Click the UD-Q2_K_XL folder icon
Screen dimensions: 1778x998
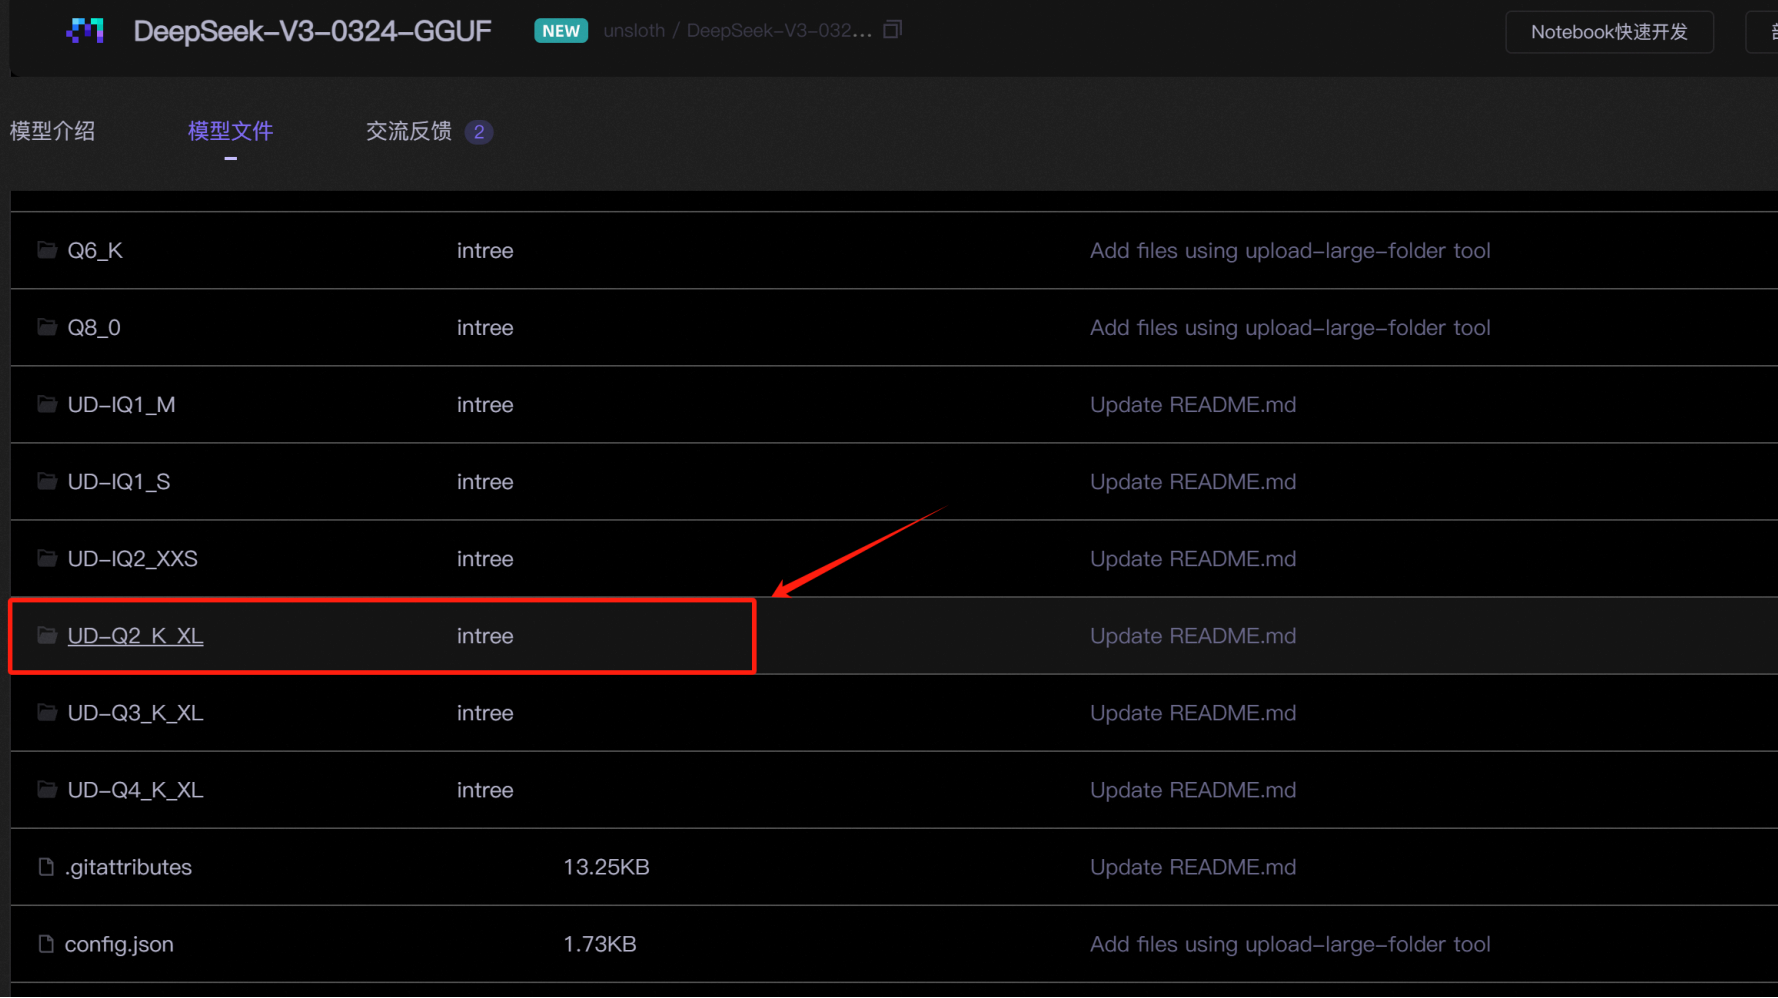click(x=46, y=634)
